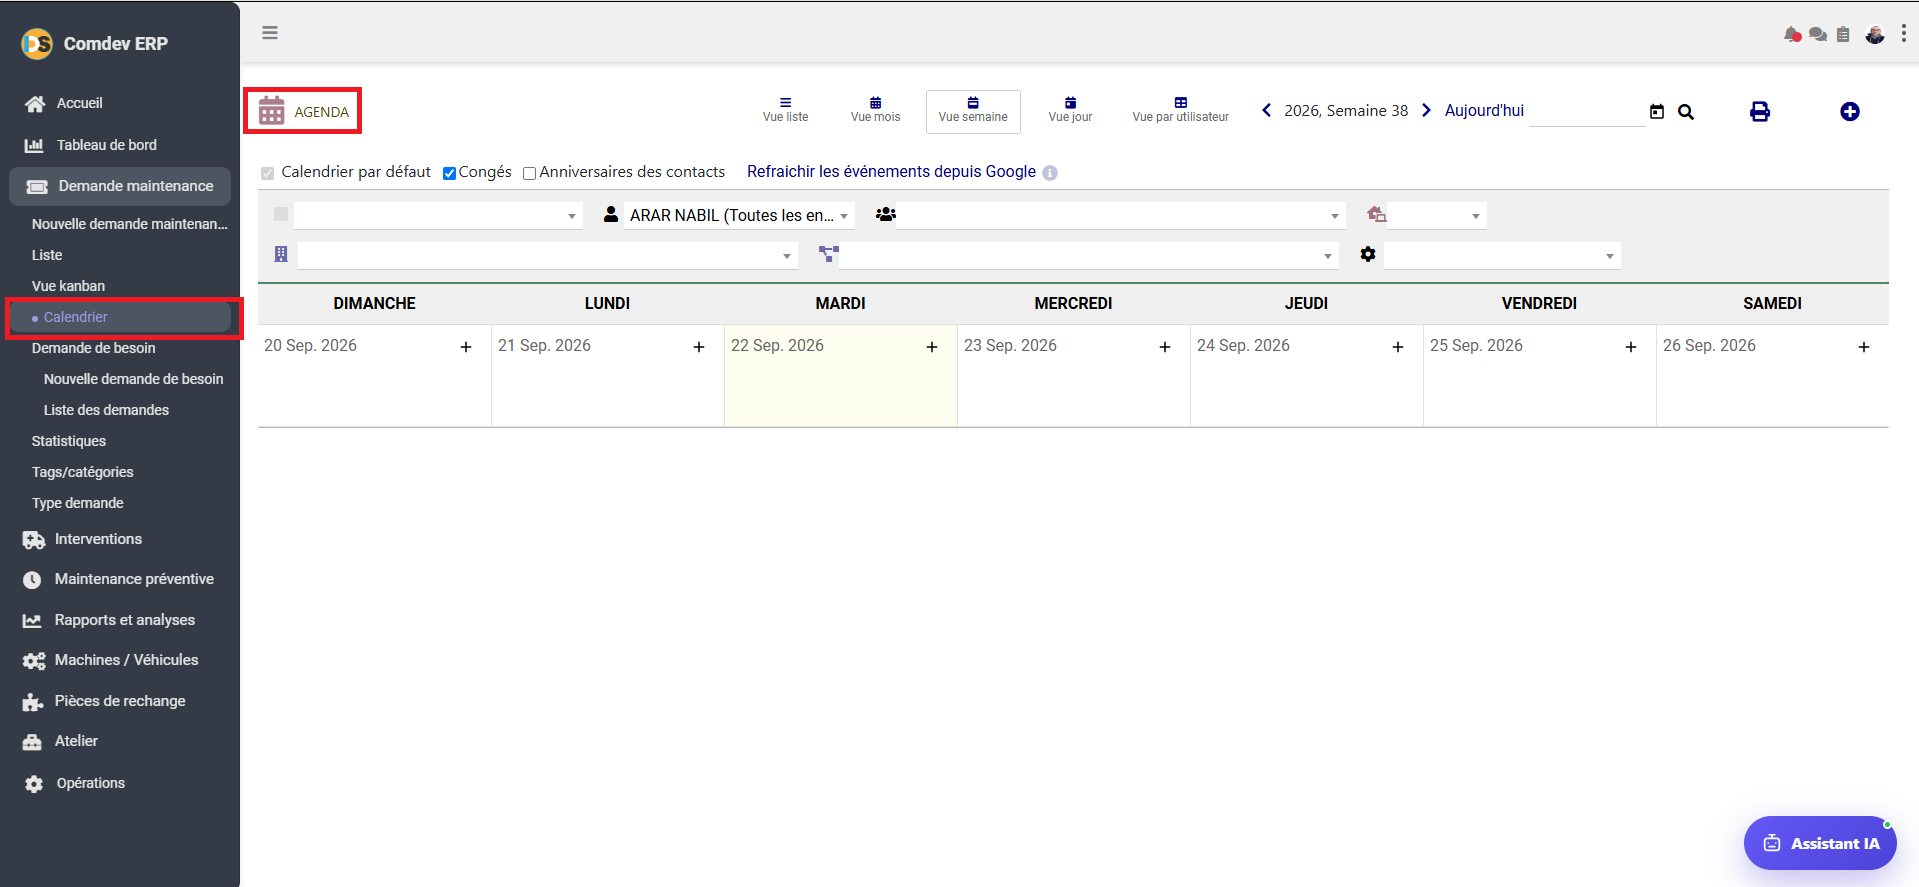Open the project hierarchy filter dropdown
Viewport: 1919px width, 887px height.
pos(1088,256)
